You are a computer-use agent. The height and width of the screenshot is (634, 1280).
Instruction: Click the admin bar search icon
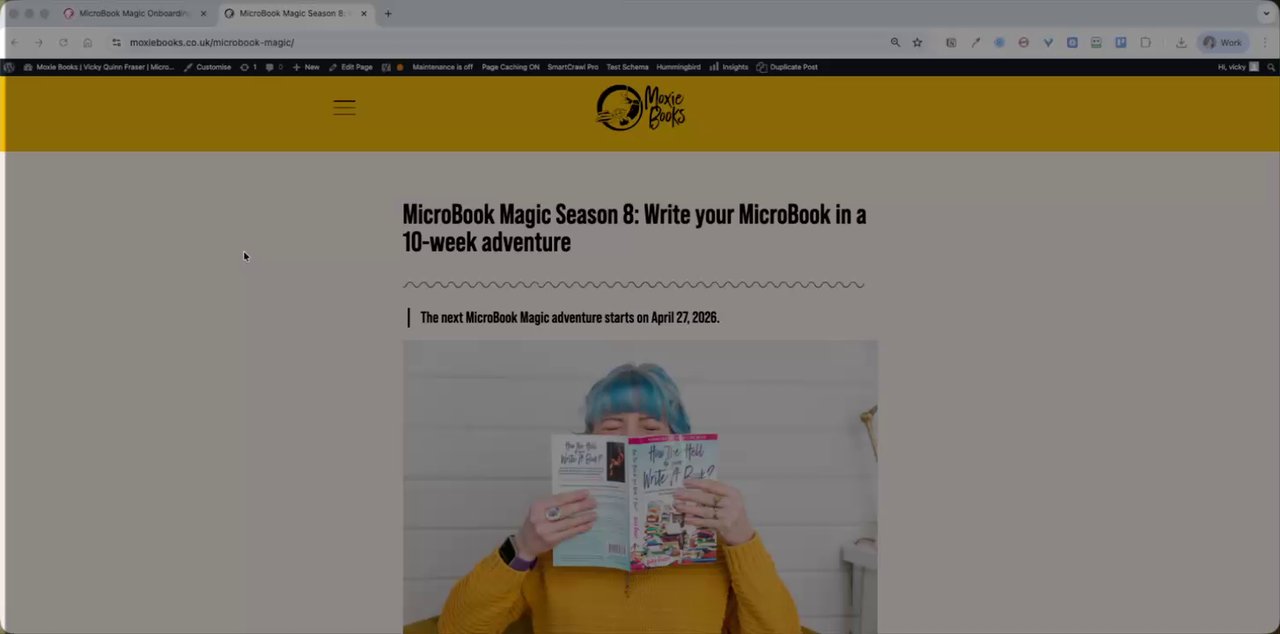coord(1271,67)
